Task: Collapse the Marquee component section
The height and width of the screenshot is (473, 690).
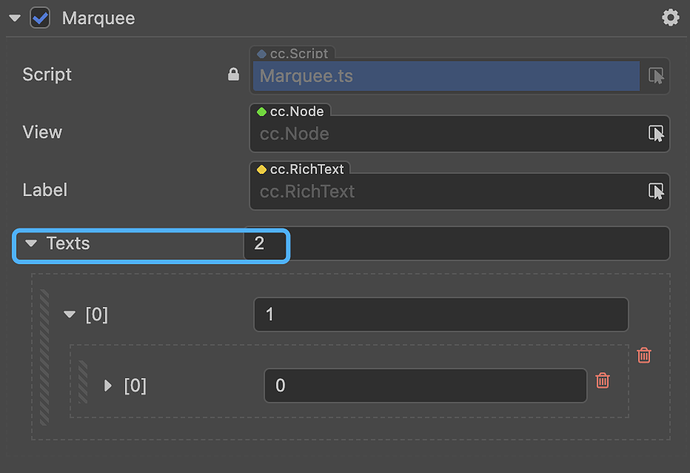Action: [14, 18]
